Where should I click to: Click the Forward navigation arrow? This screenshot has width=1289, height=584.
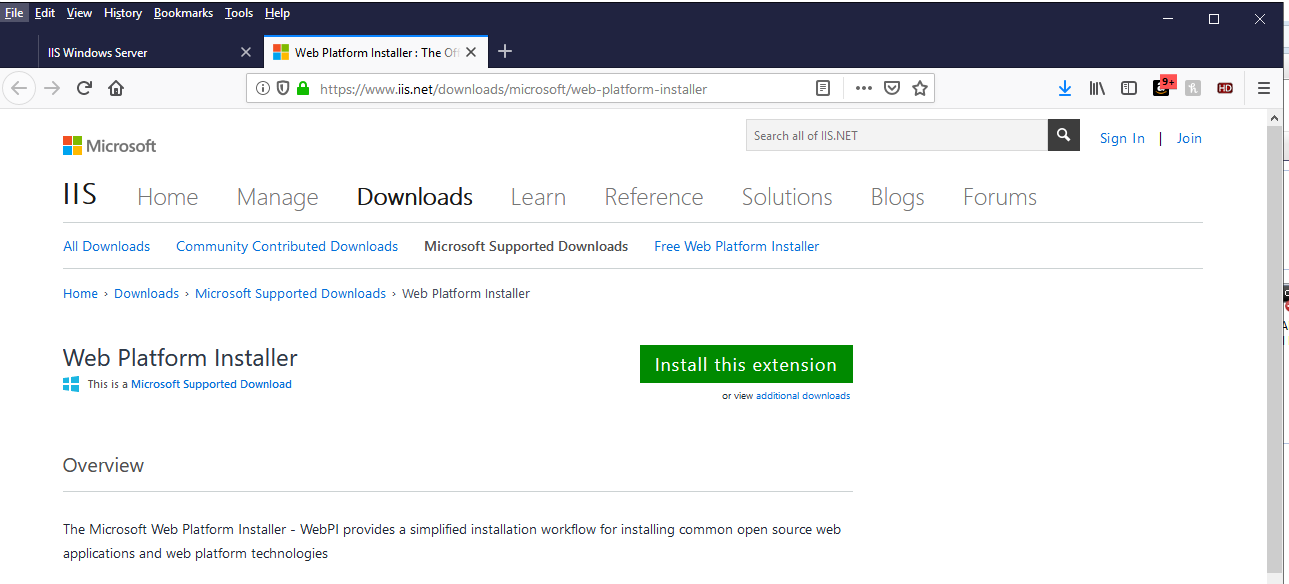[52, 88]
